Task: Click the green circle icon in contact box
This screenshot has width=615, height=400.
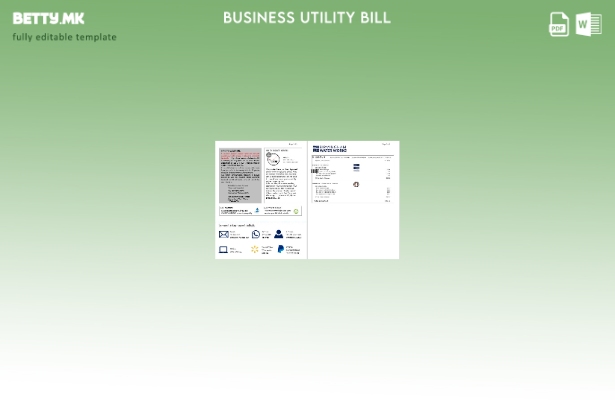Action: click(296, 211)
